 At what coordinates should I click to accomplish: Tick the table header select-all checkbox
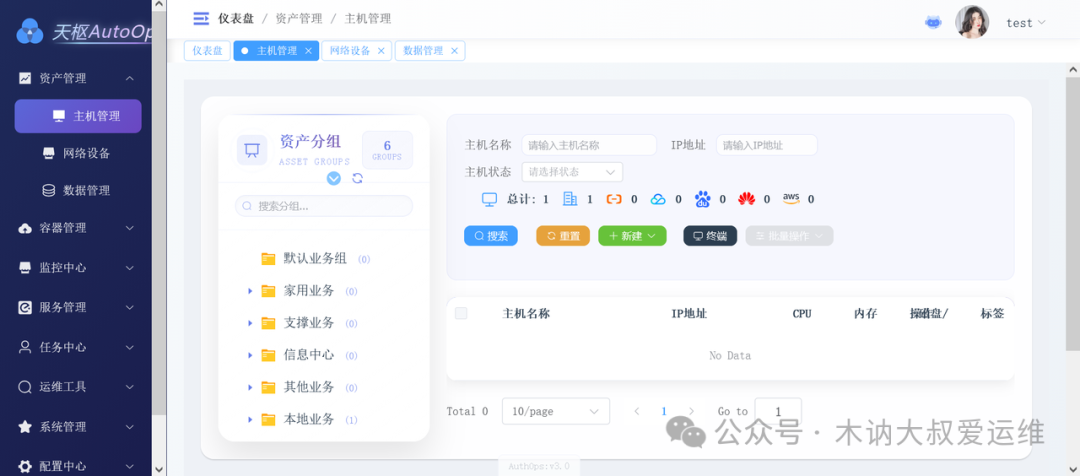click(x=461, y=313)
